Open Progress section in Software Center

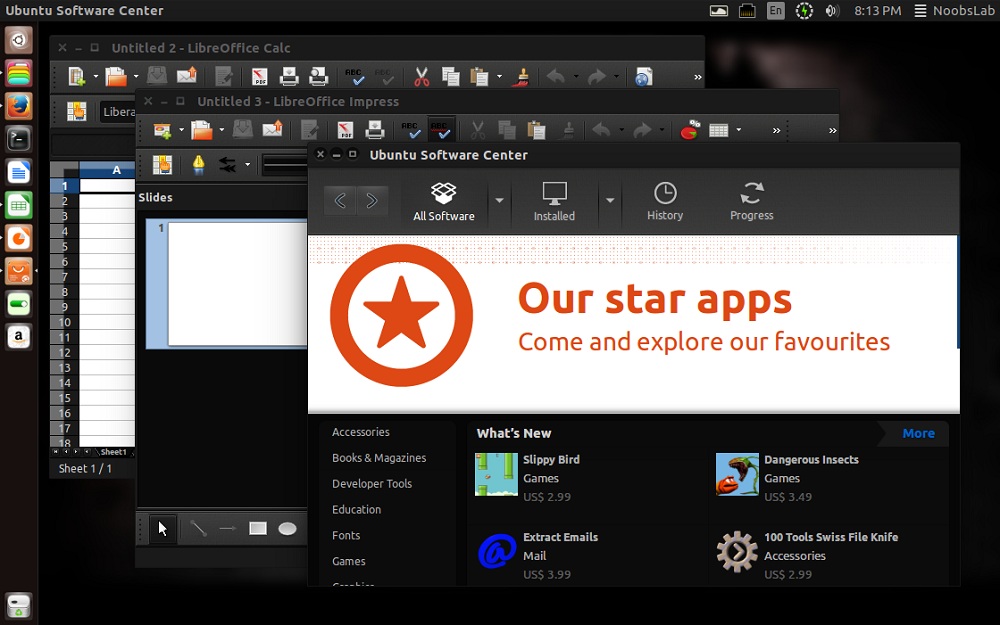751,202
